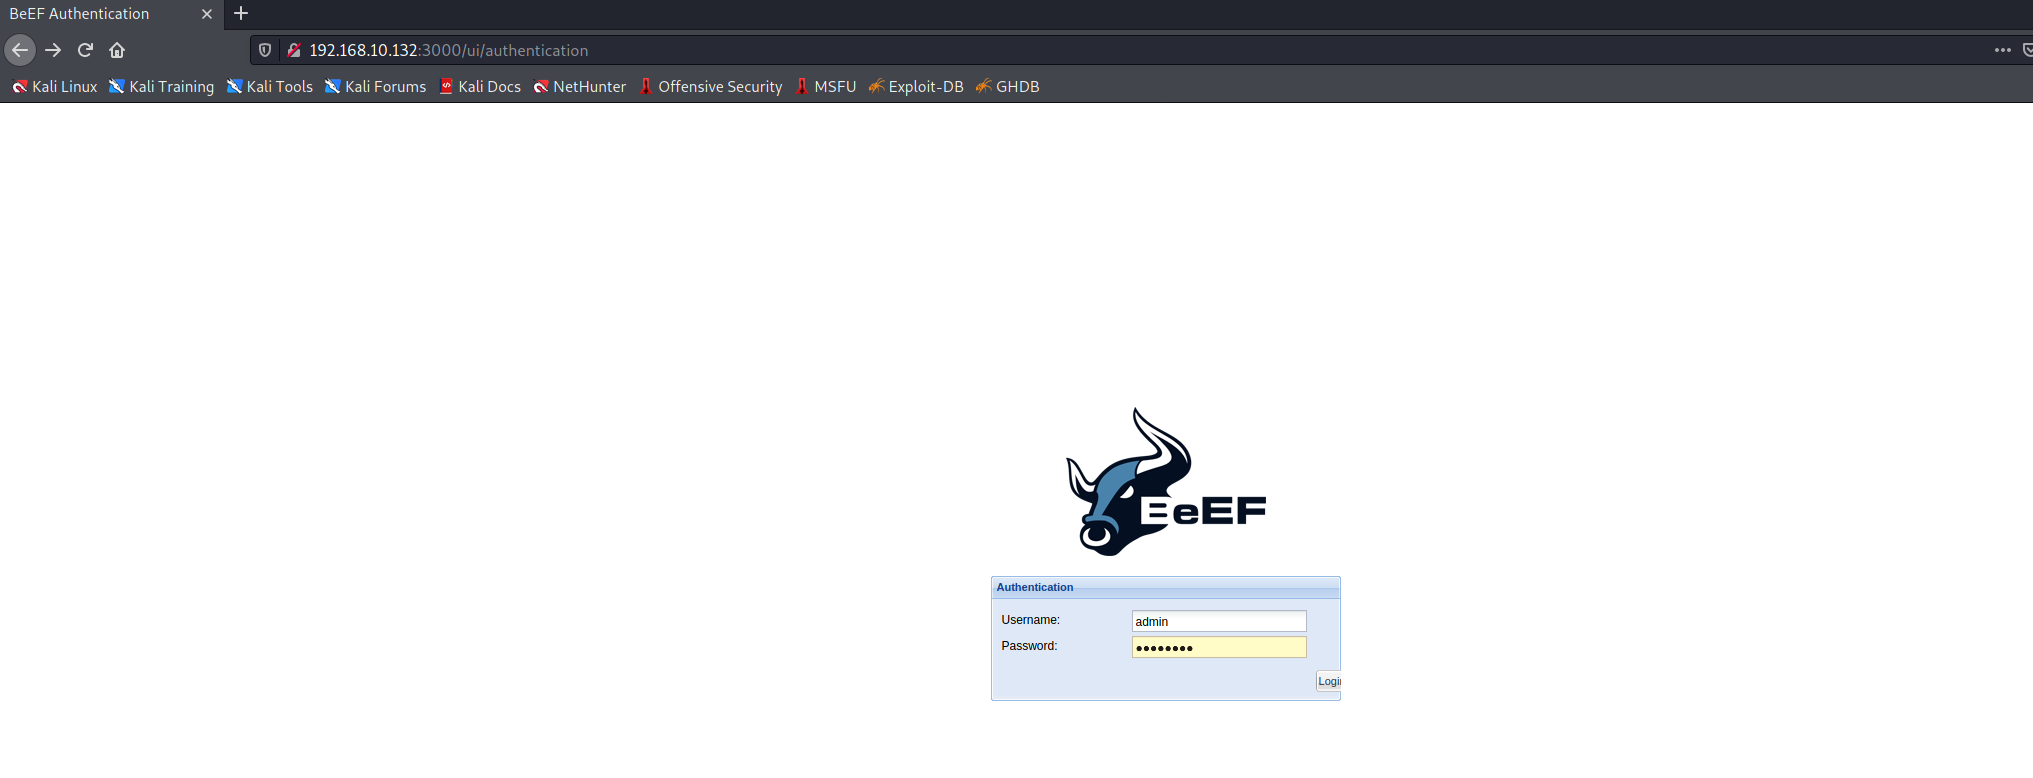Click the Password: label
This screenshot has width=2033, height=778.
[1029, 646]
